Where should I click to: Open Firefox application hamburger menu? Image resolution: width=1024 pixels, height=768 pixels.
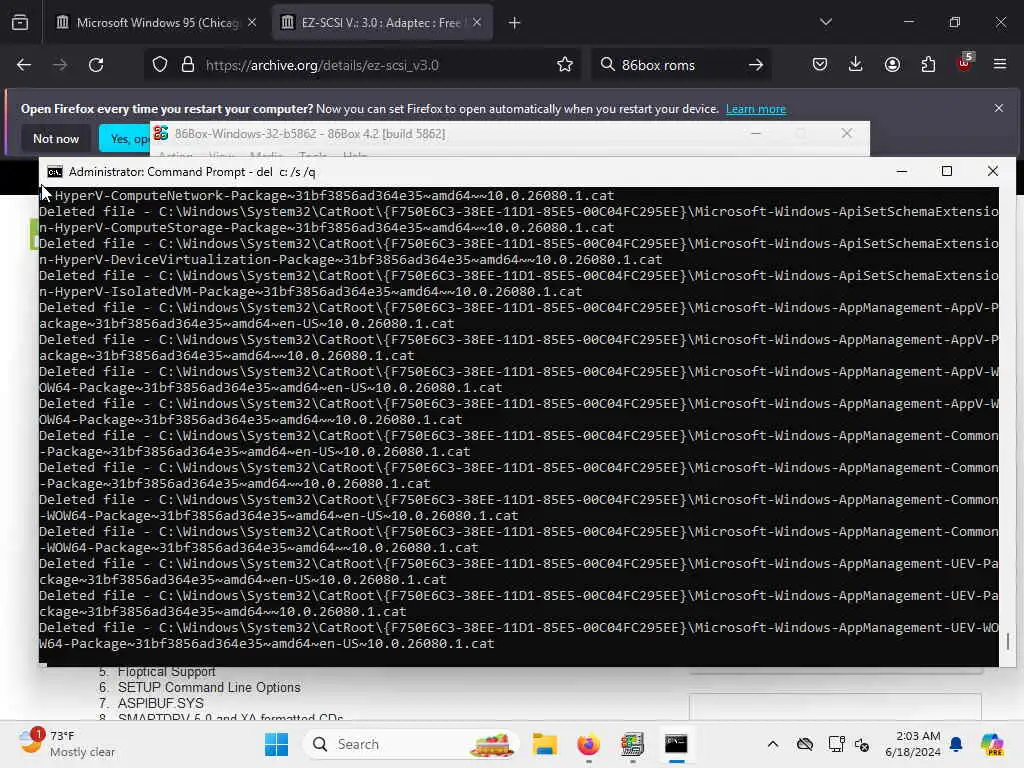(x=1000, y=65)
